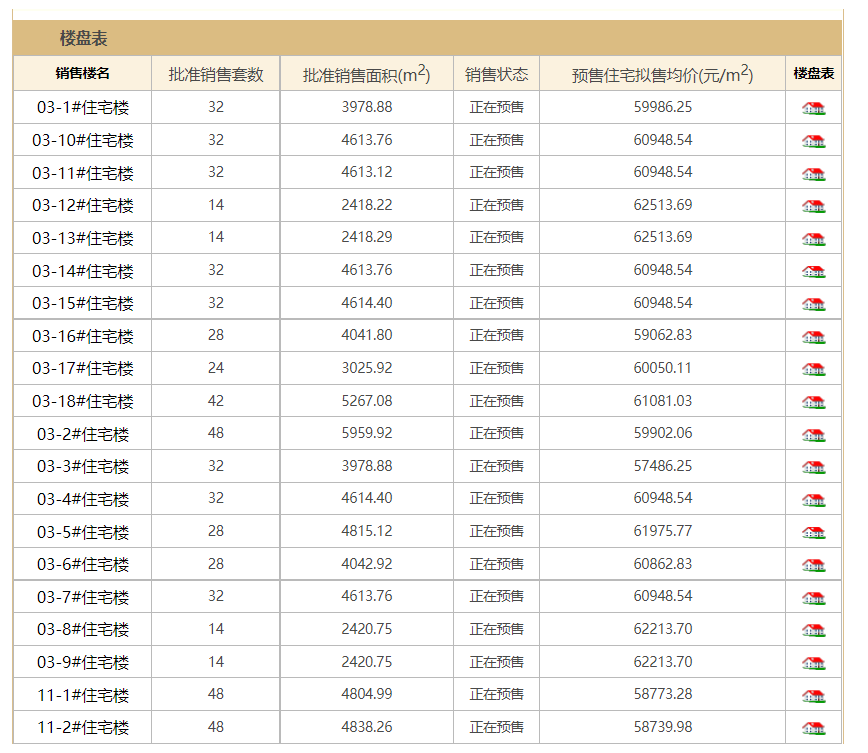Image resolution: width=868 pixels, height=753 pixels.
Task: Select building name 03-8#住宅楼
Action: (x=83, y=629)
